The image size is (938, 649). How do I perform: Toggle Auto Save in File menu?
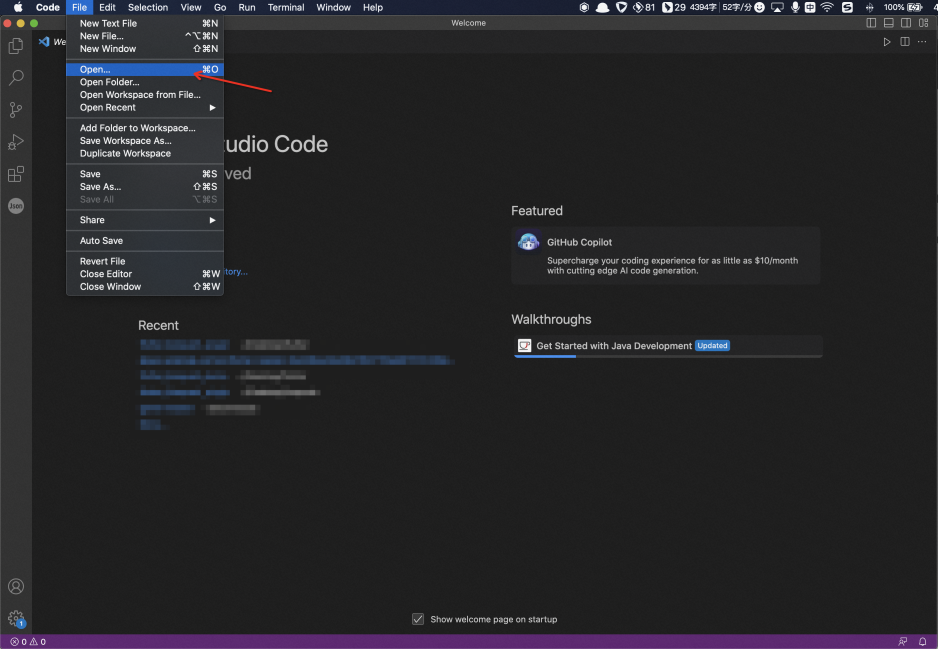(145, 240)
